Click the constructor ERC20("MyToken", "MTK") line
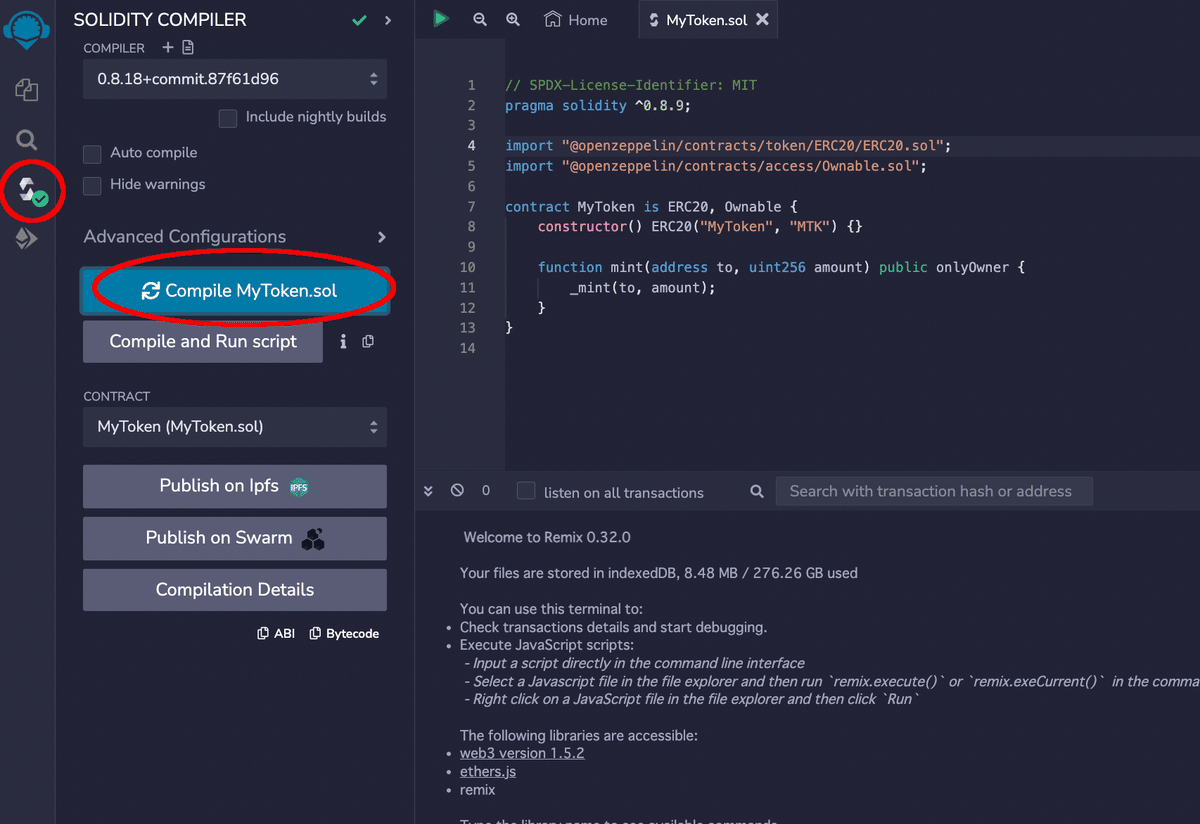Viewport: 1200px width, 824px height. click(700, 227)
